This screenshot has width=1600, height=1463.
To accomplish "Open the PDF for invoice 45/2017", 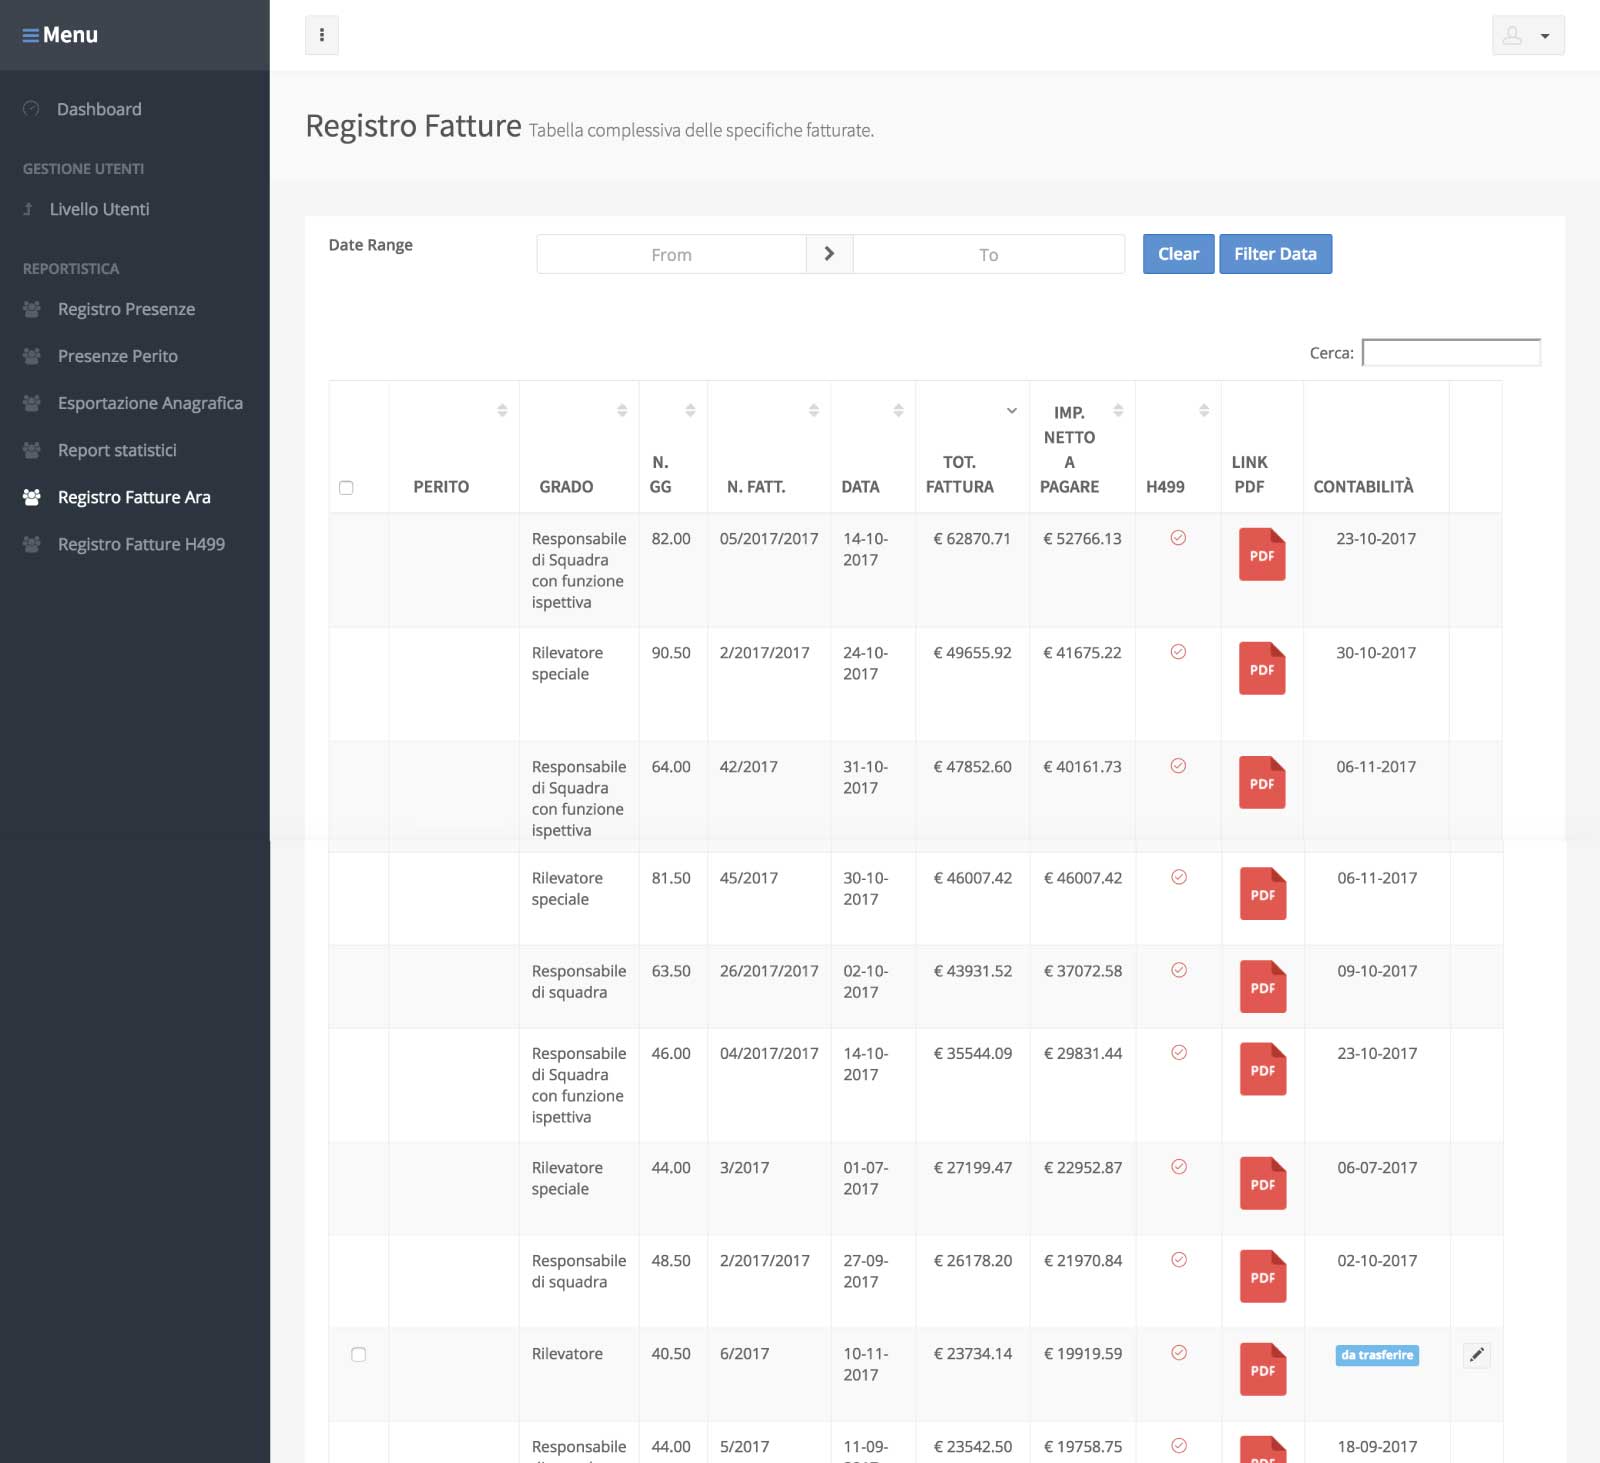I will pyautogui.click(x=1263, y=893).
